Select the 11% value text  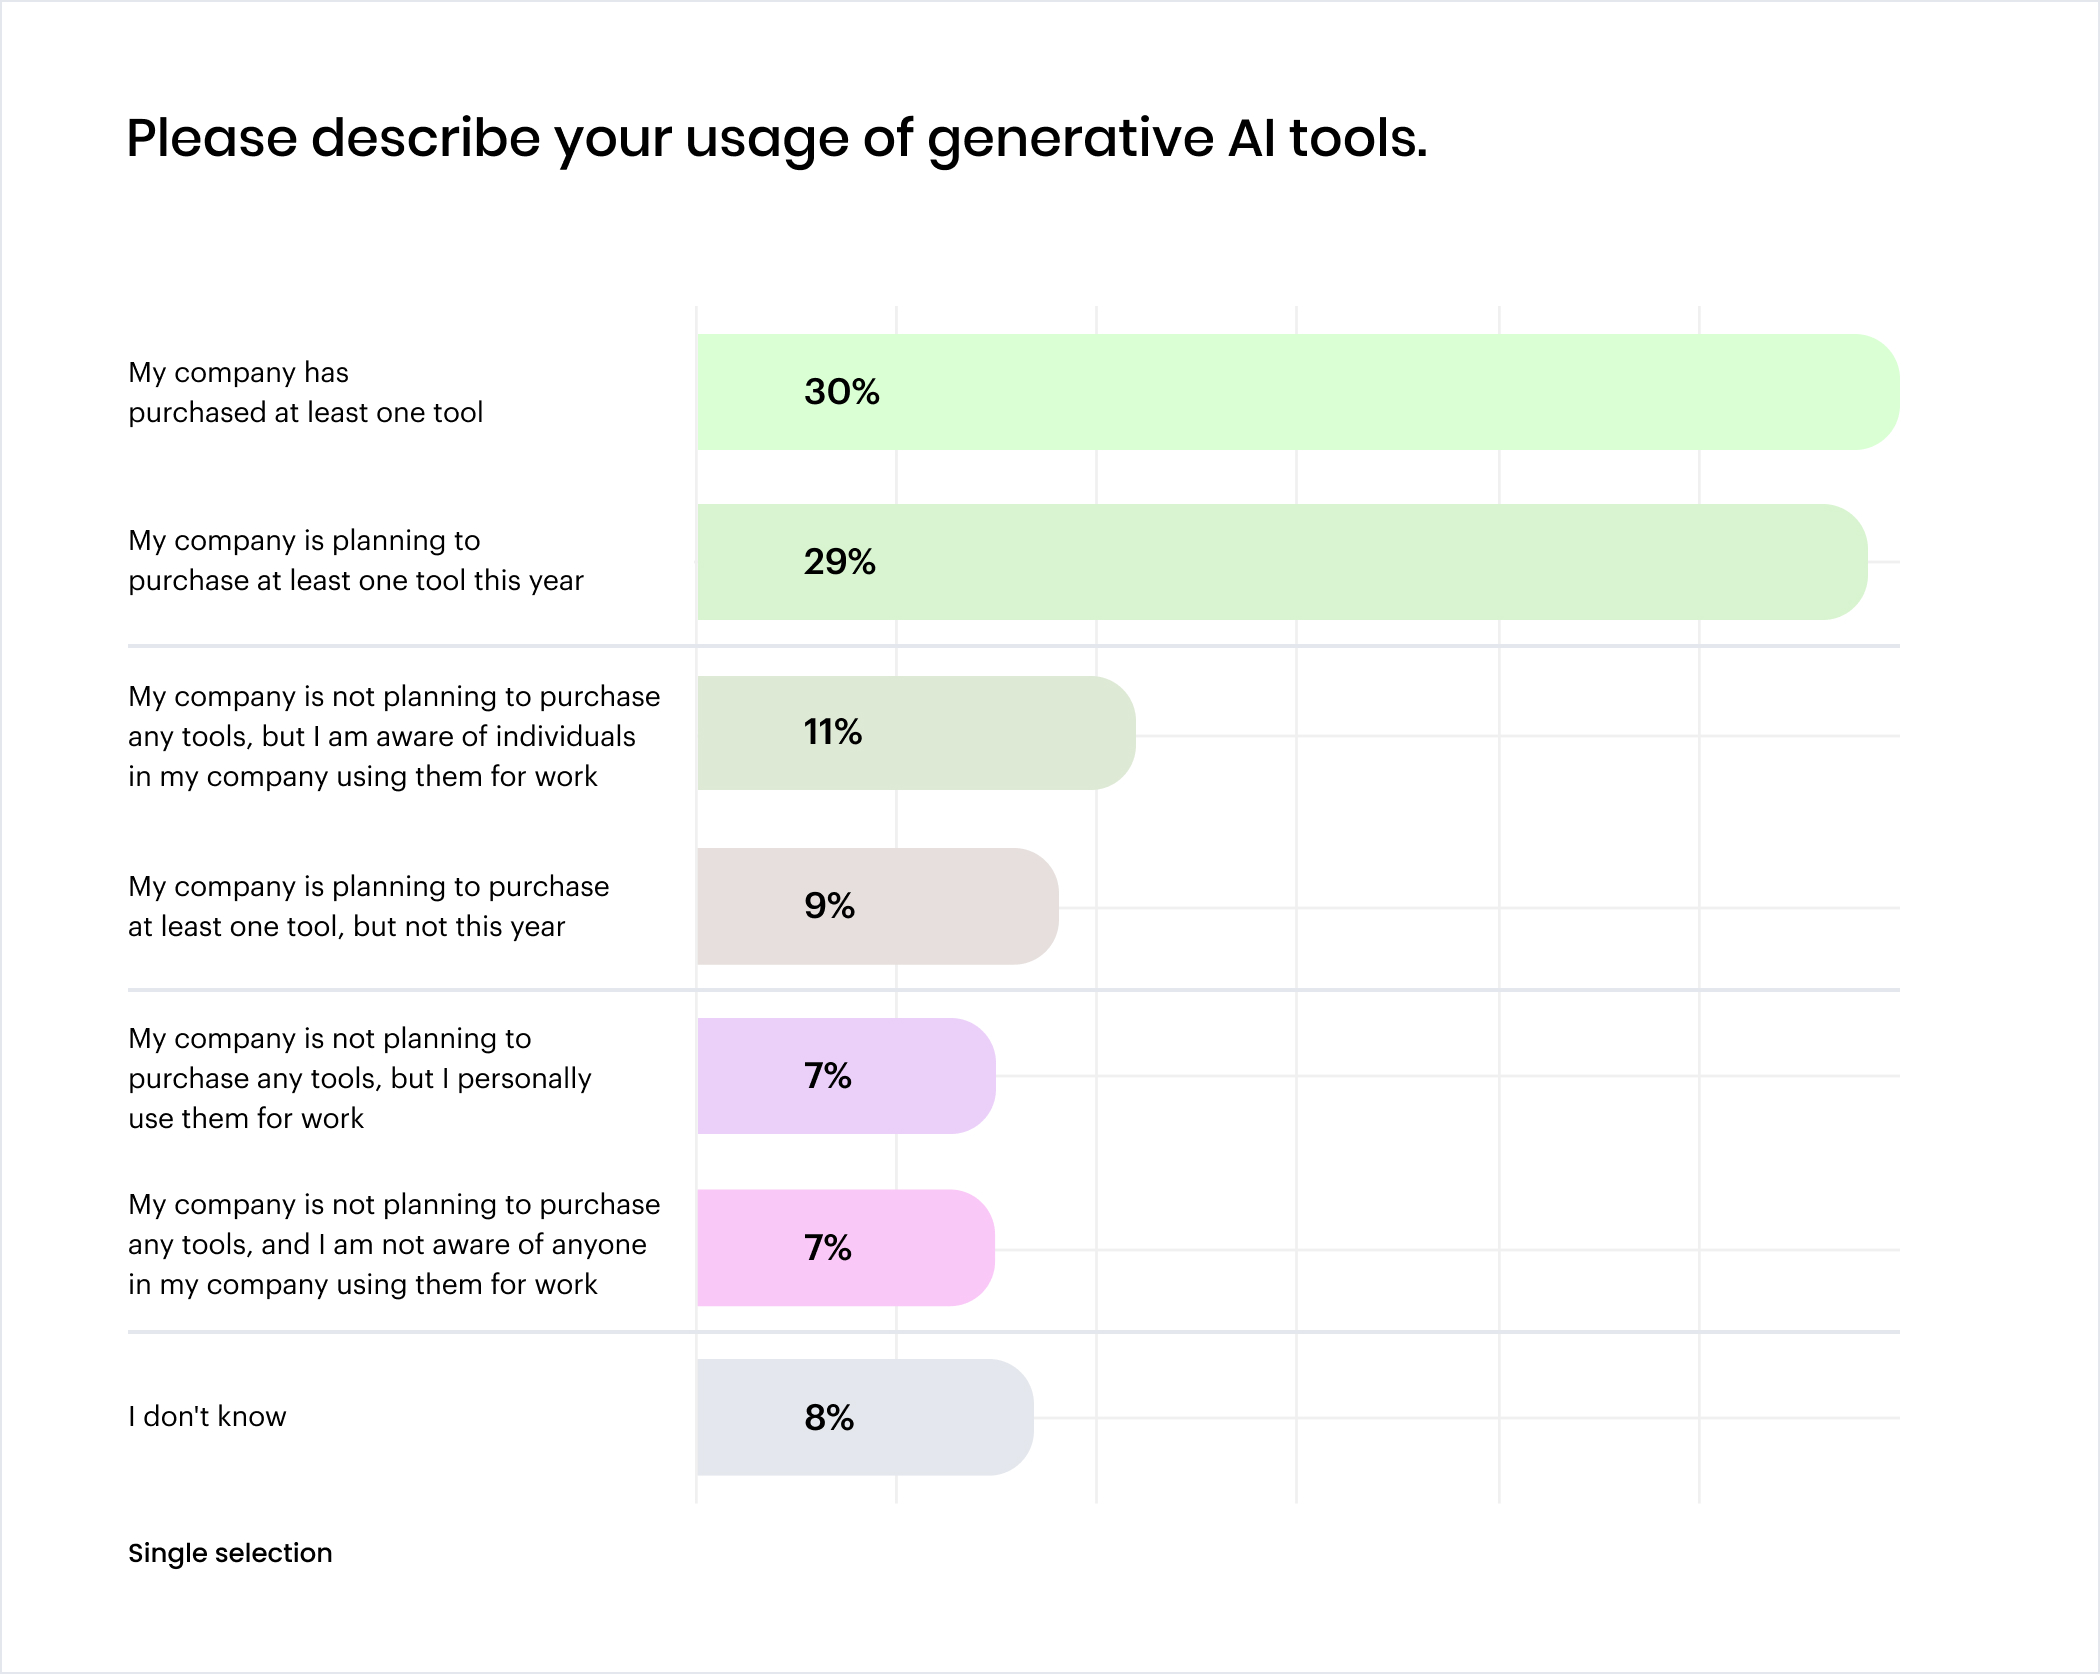point(833,733)
